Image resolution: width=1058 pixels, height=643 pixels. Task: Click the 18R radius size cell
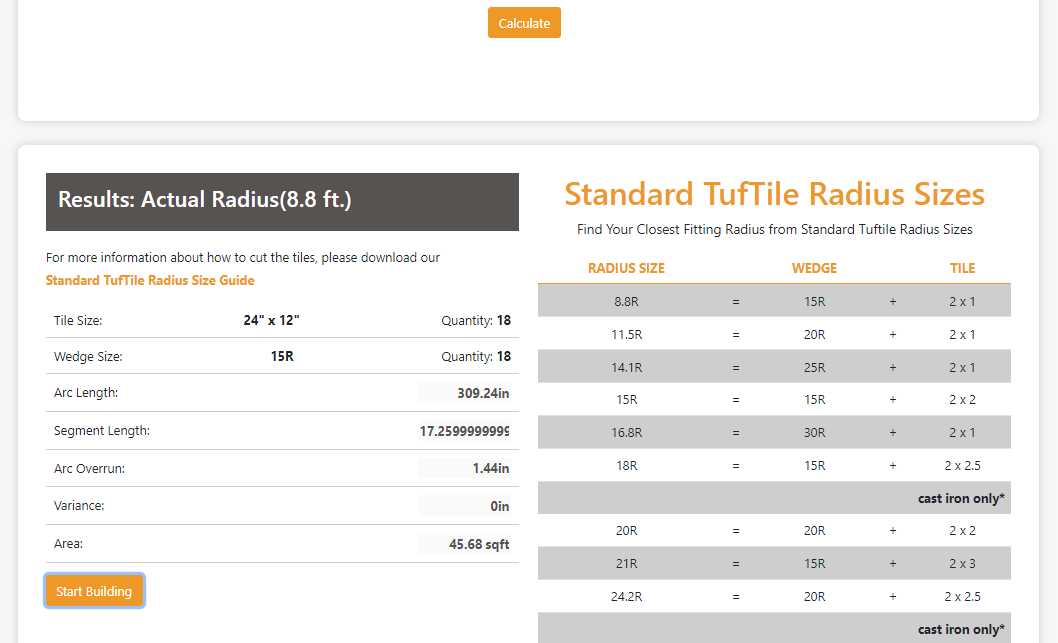point(626,466)
